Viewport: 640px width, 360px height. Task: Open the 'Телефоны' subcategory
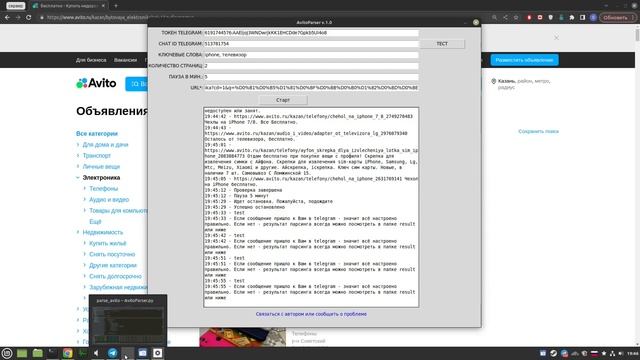point(104,189)
